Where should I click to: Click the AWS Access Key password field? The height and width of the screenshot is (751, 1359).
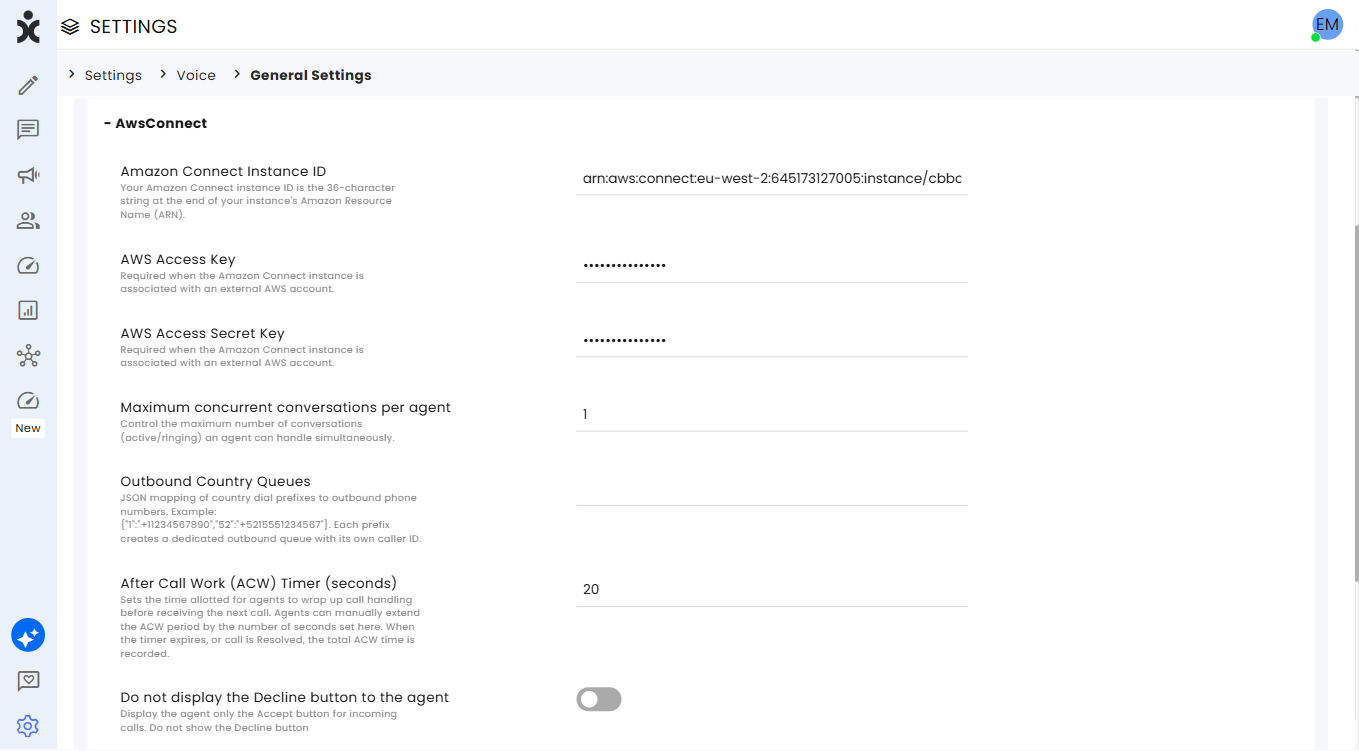[772, 266]
